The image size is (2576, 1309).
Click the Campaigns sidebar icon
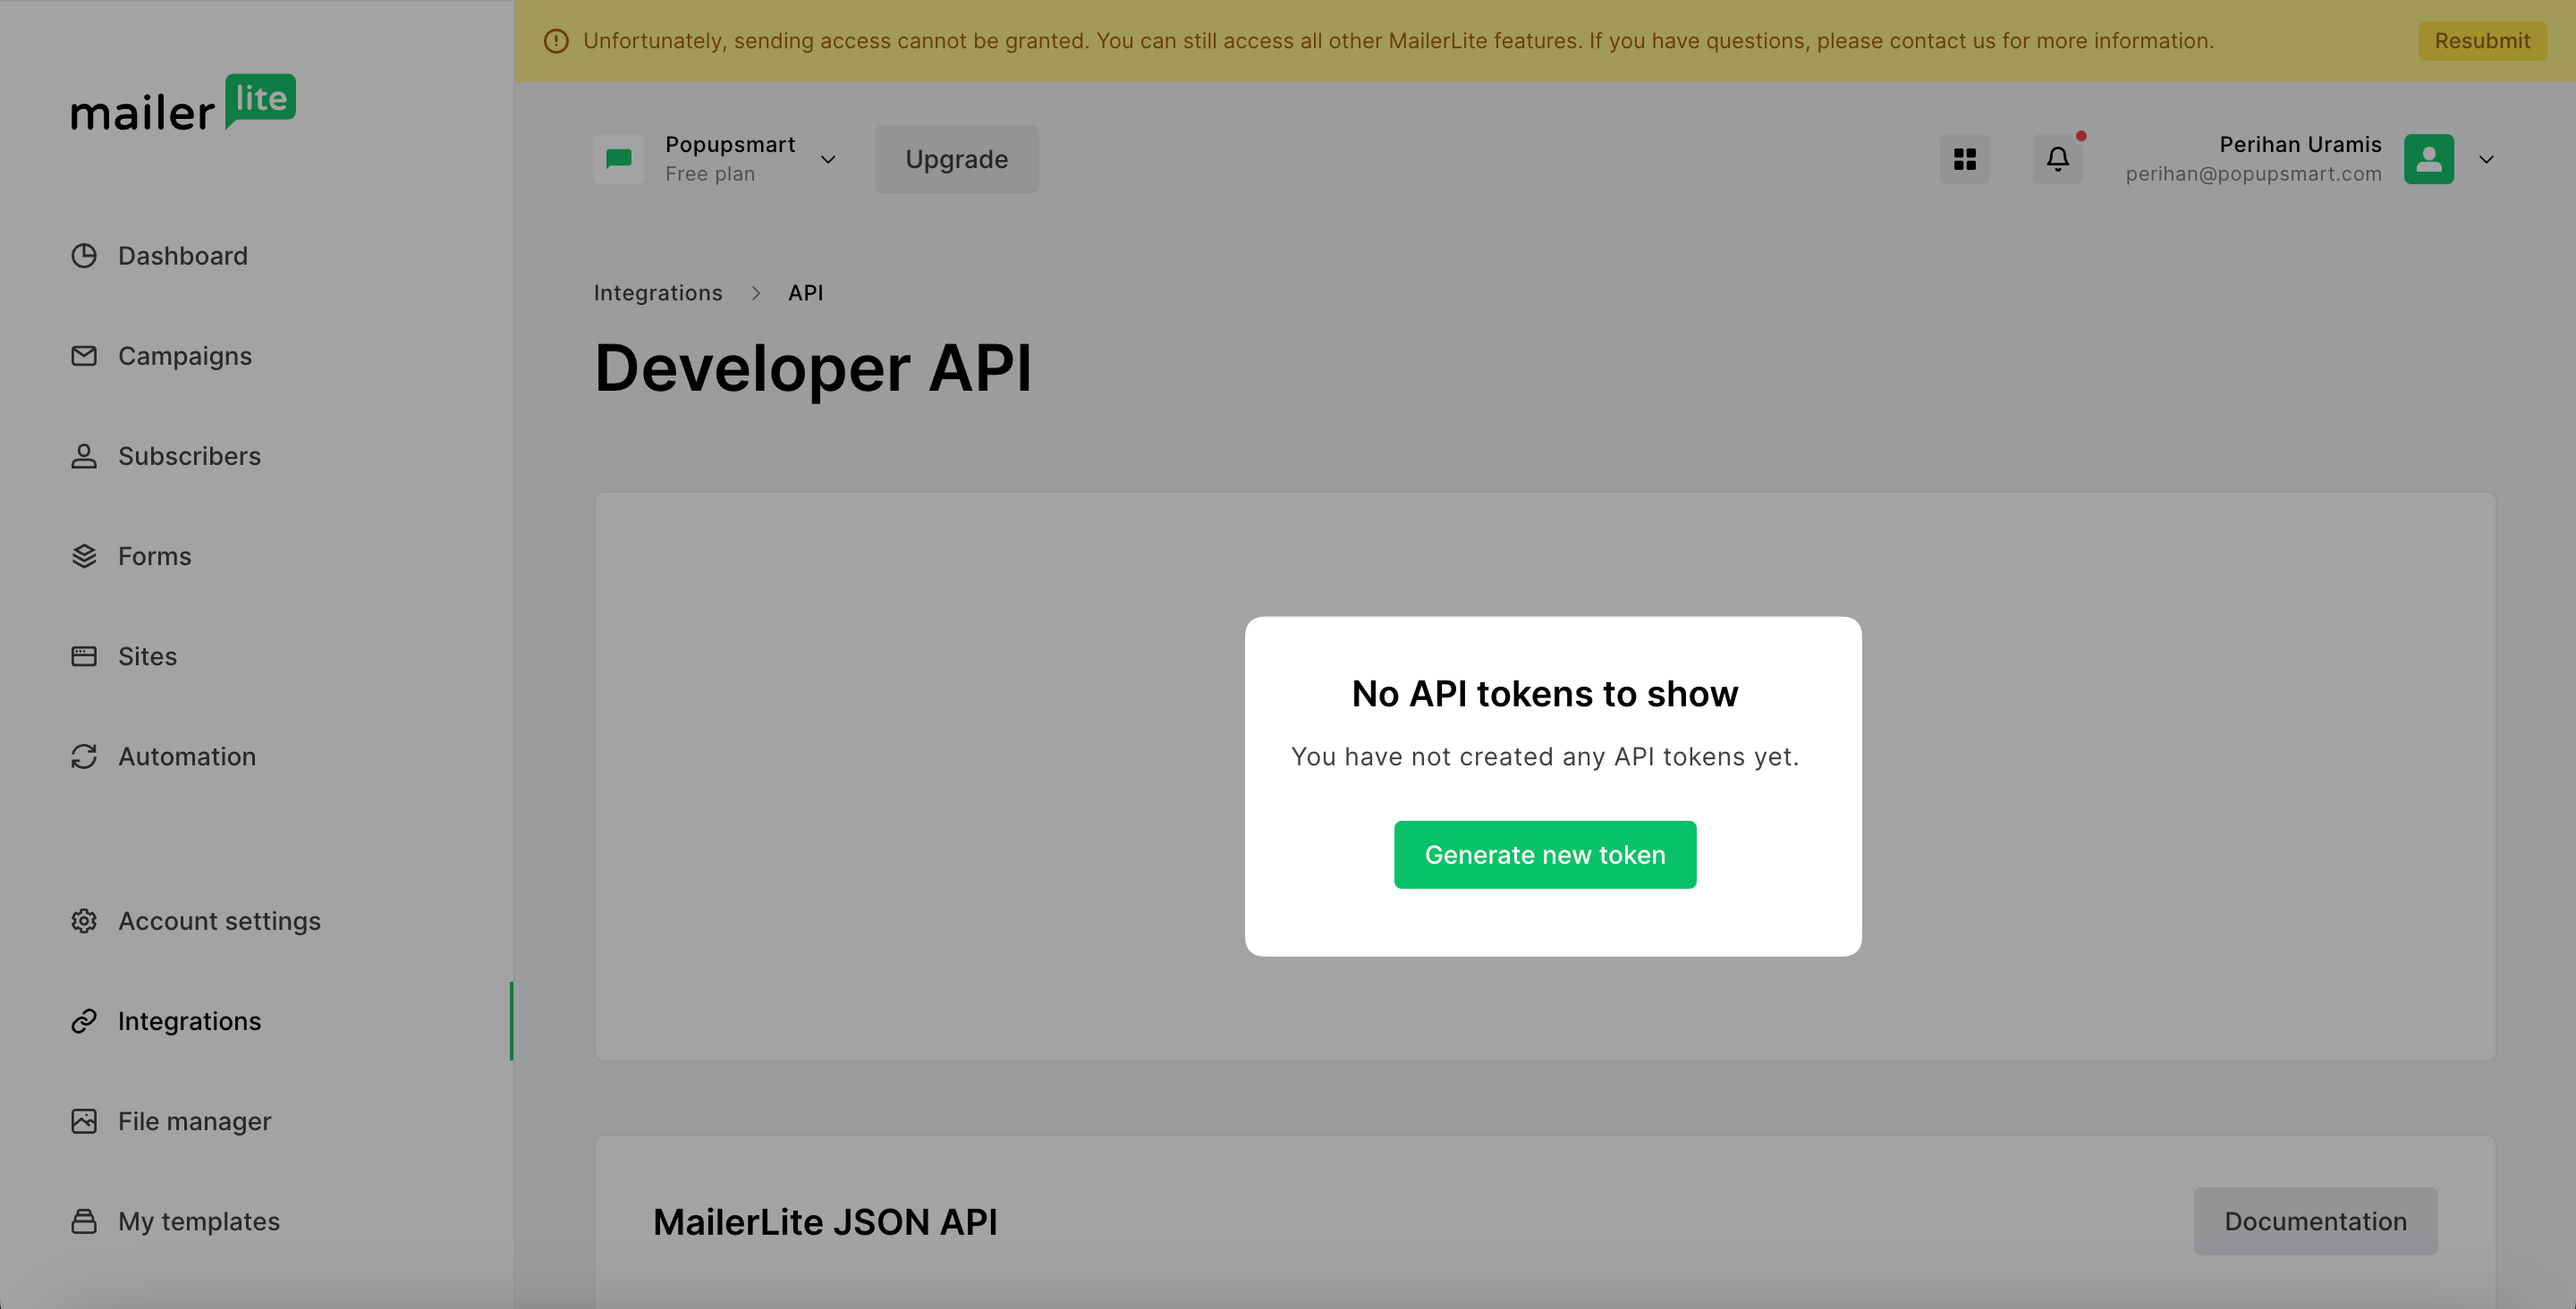pyautogui.click(x=83, y=354)
